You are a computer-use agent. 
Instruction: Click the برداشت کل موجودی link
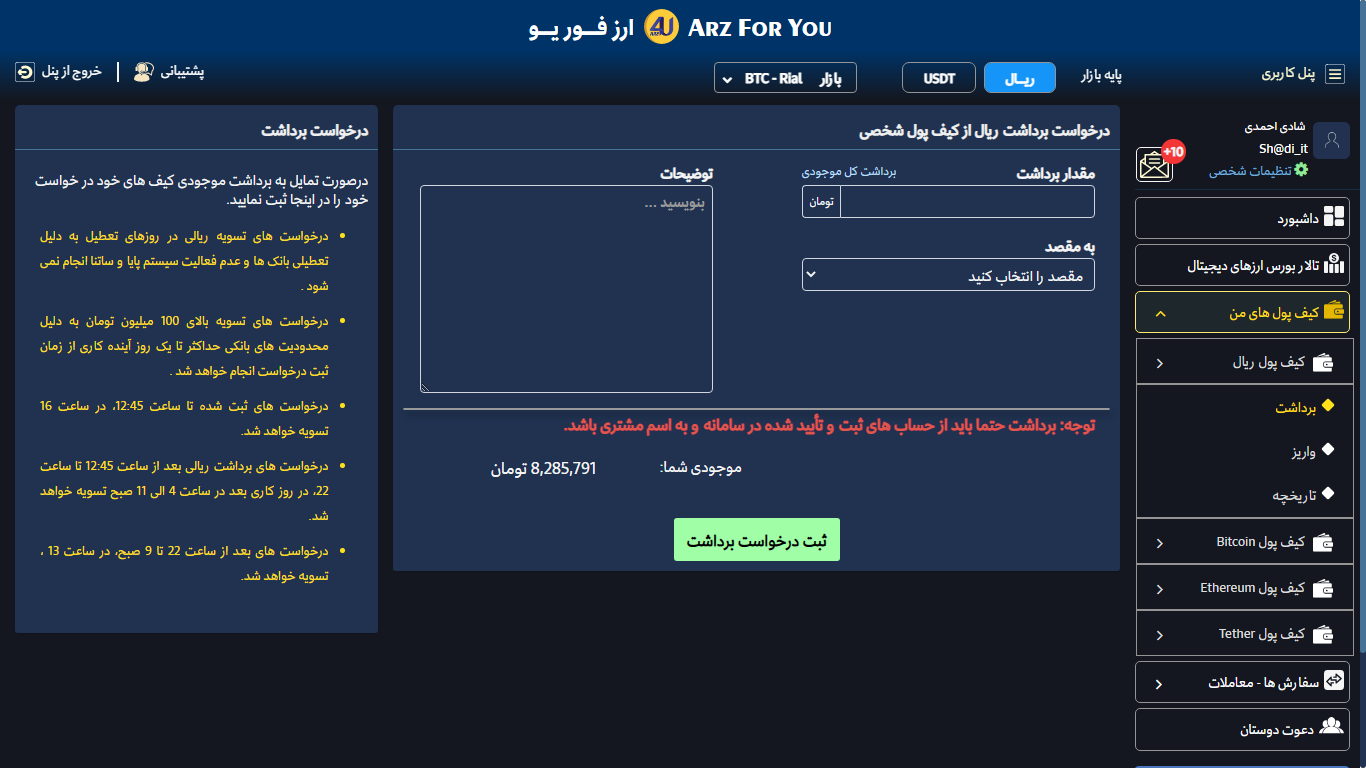849,172
